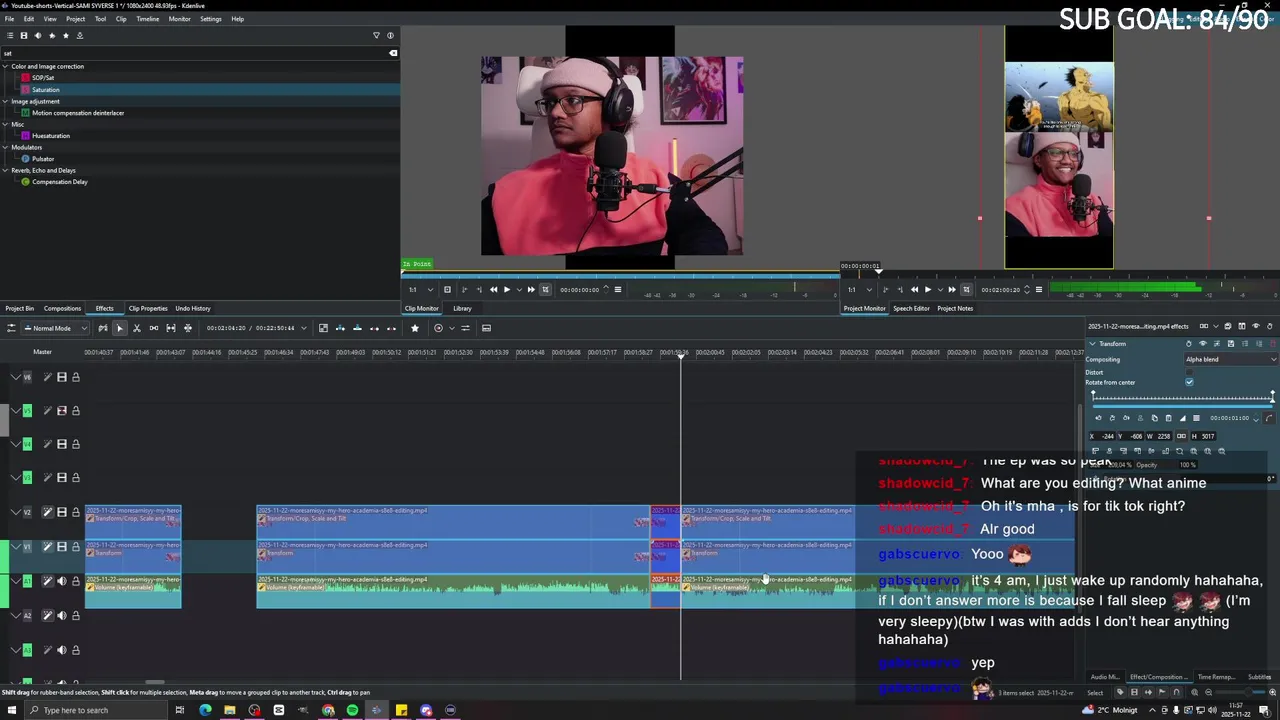Click the Clip Monitor timeline ruler
This screenshot has width=1280, height=720.
tap(620, 274)
